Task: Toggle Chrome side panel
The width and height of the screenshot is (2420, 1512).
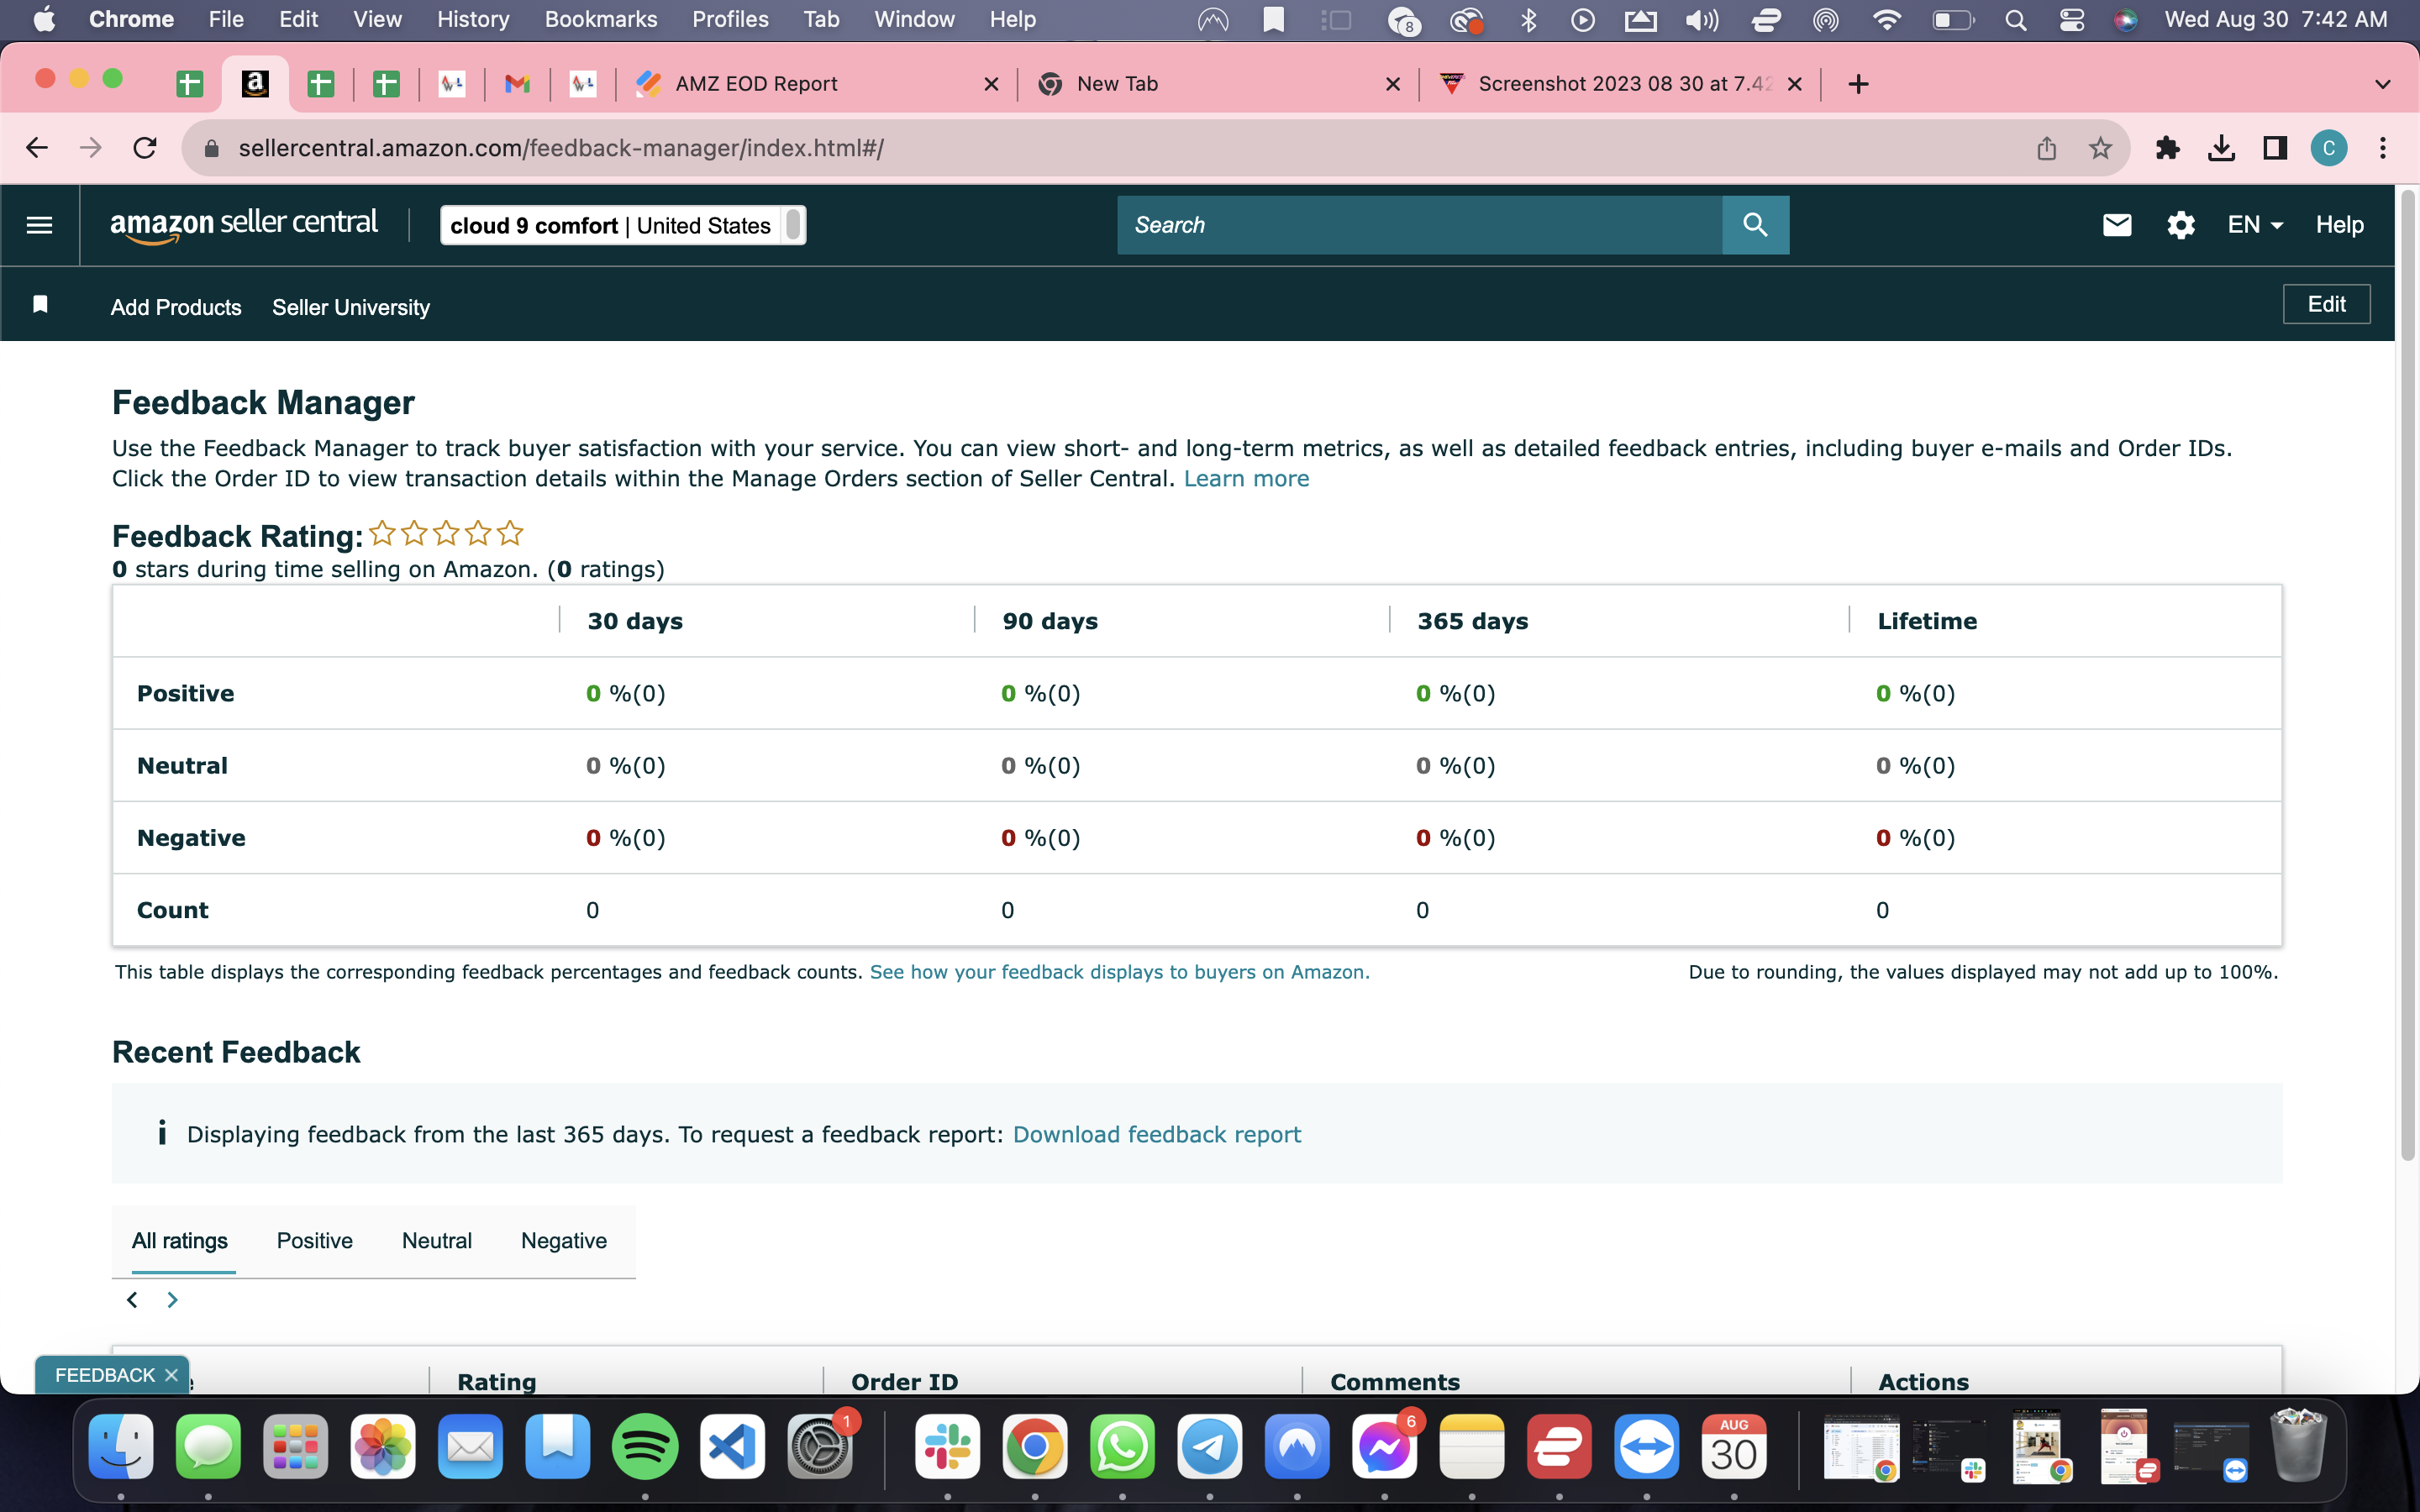Action: [2275, 148]
